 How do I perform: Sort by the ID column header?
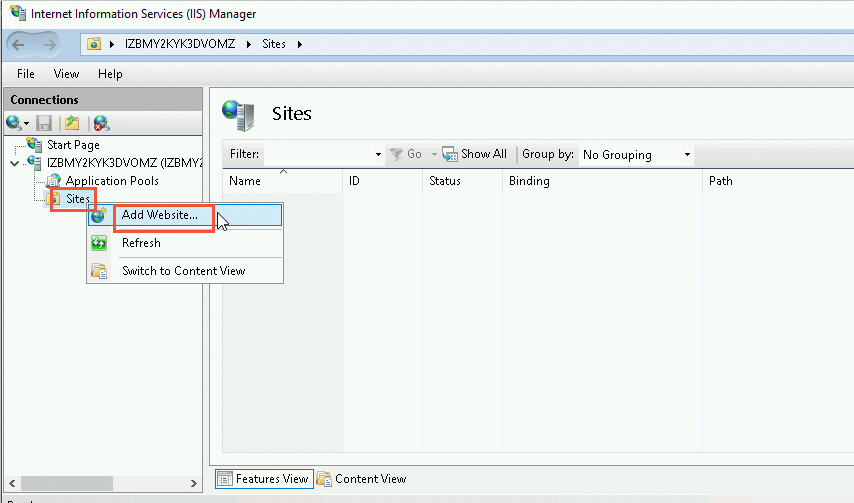(x=382, y=181)
